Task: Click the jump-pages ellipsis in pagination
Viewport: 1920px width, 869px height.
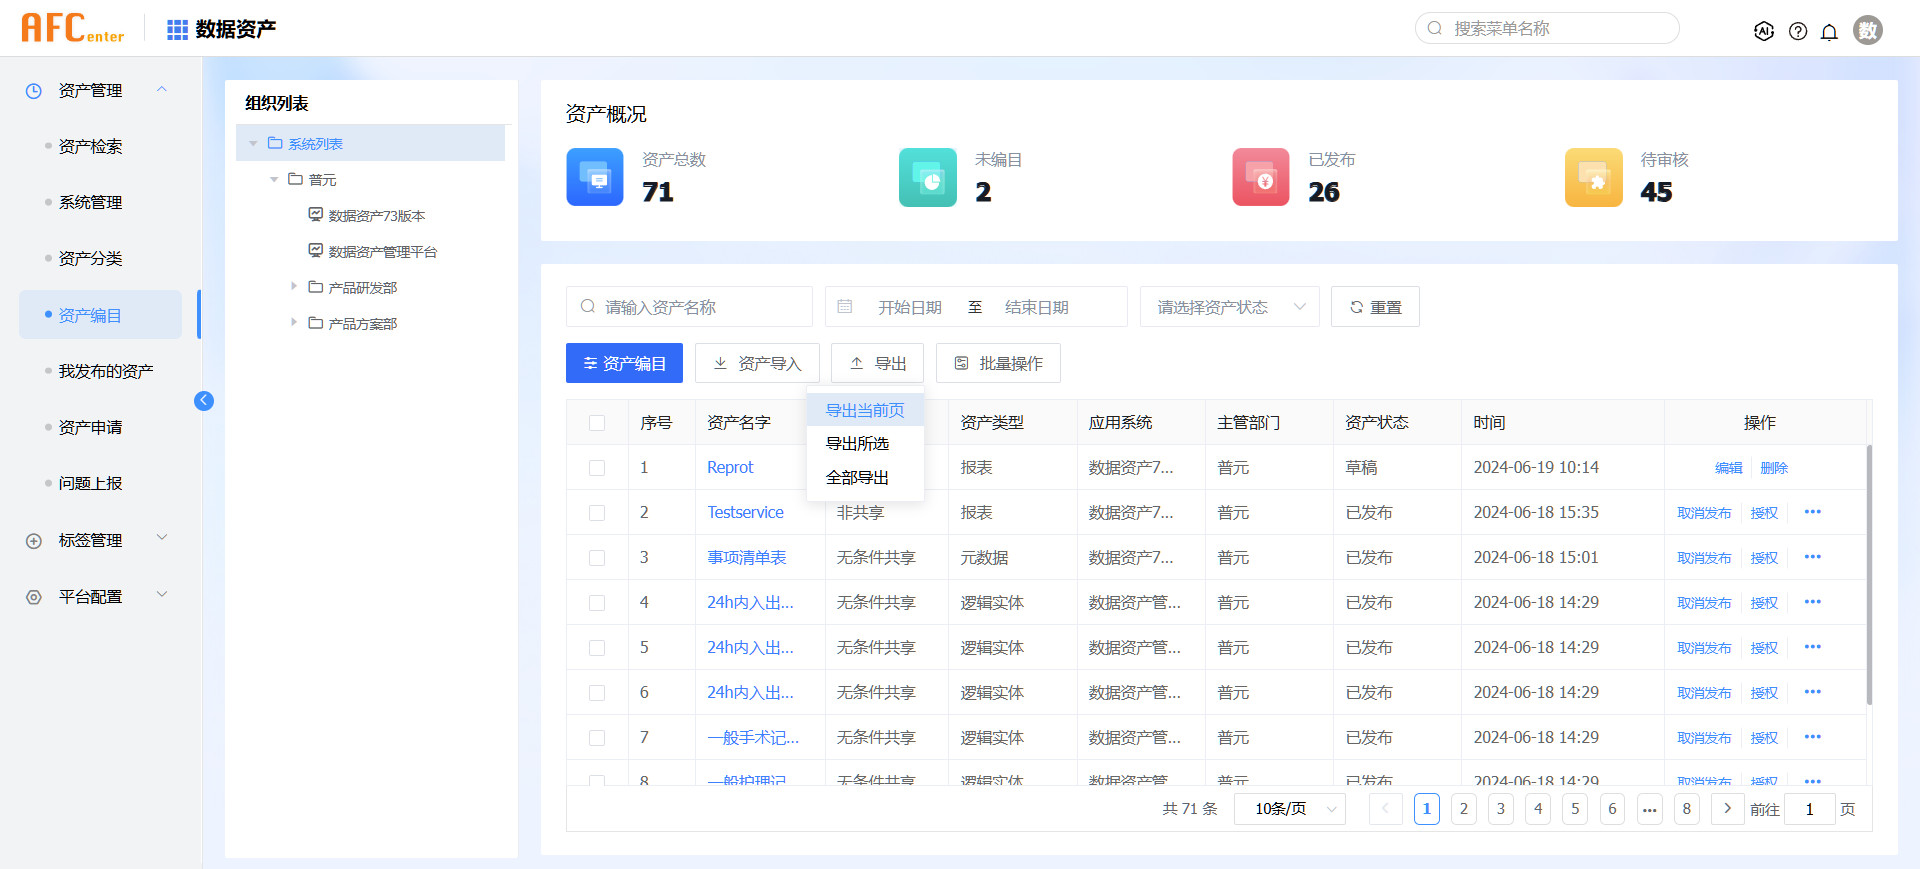Action: point(1650,809)
